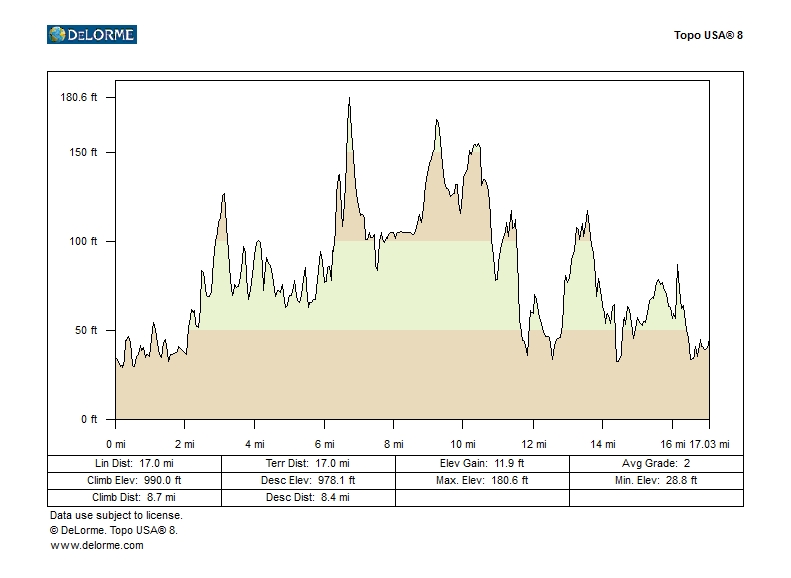Open the www.delorme.com link
The height and width of the screenshot is (578, 791).
[97, 545]
